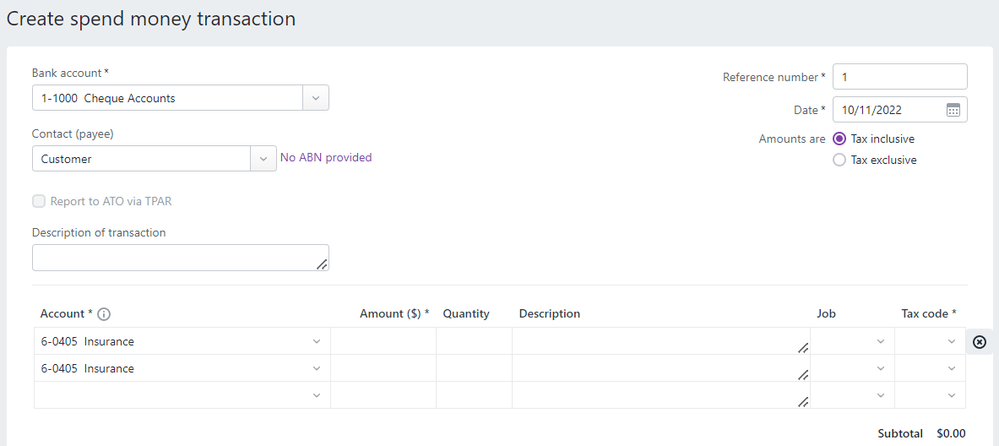Open the first row Tax code dropdown

point(950,342)
